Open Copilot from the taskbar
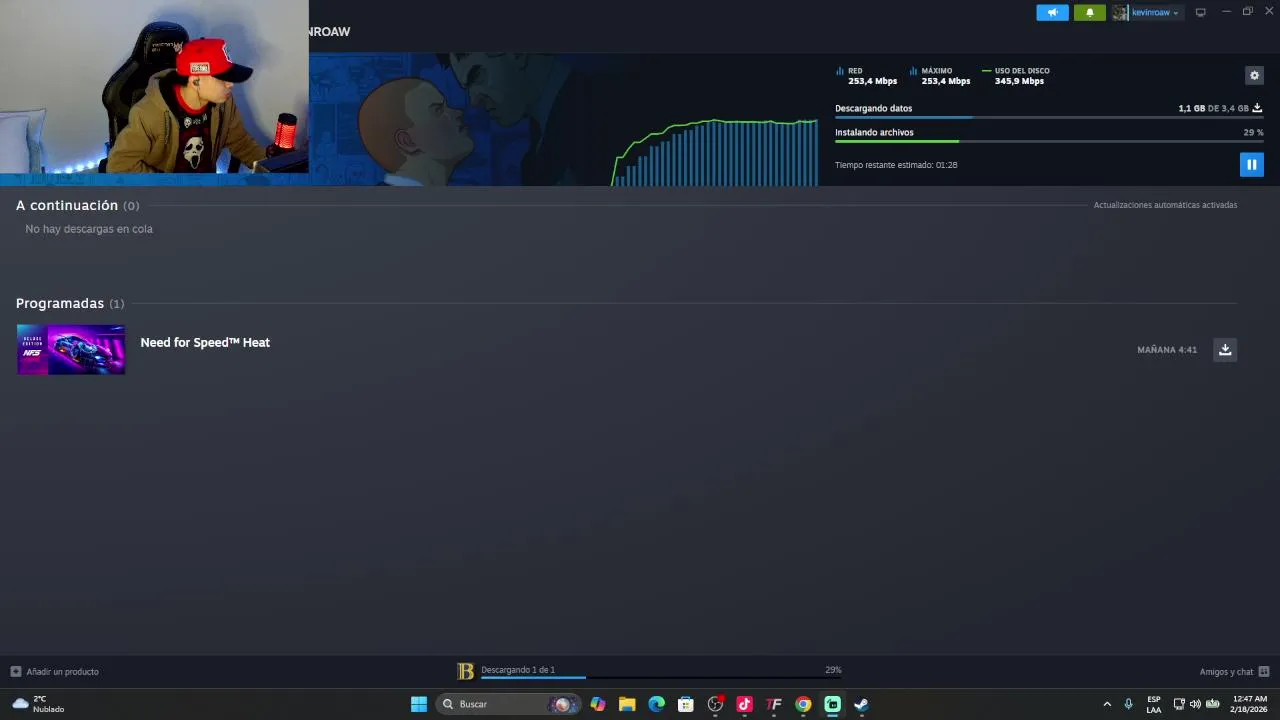The height and width of the screenshot is (720, 1280). click(598, 704)
